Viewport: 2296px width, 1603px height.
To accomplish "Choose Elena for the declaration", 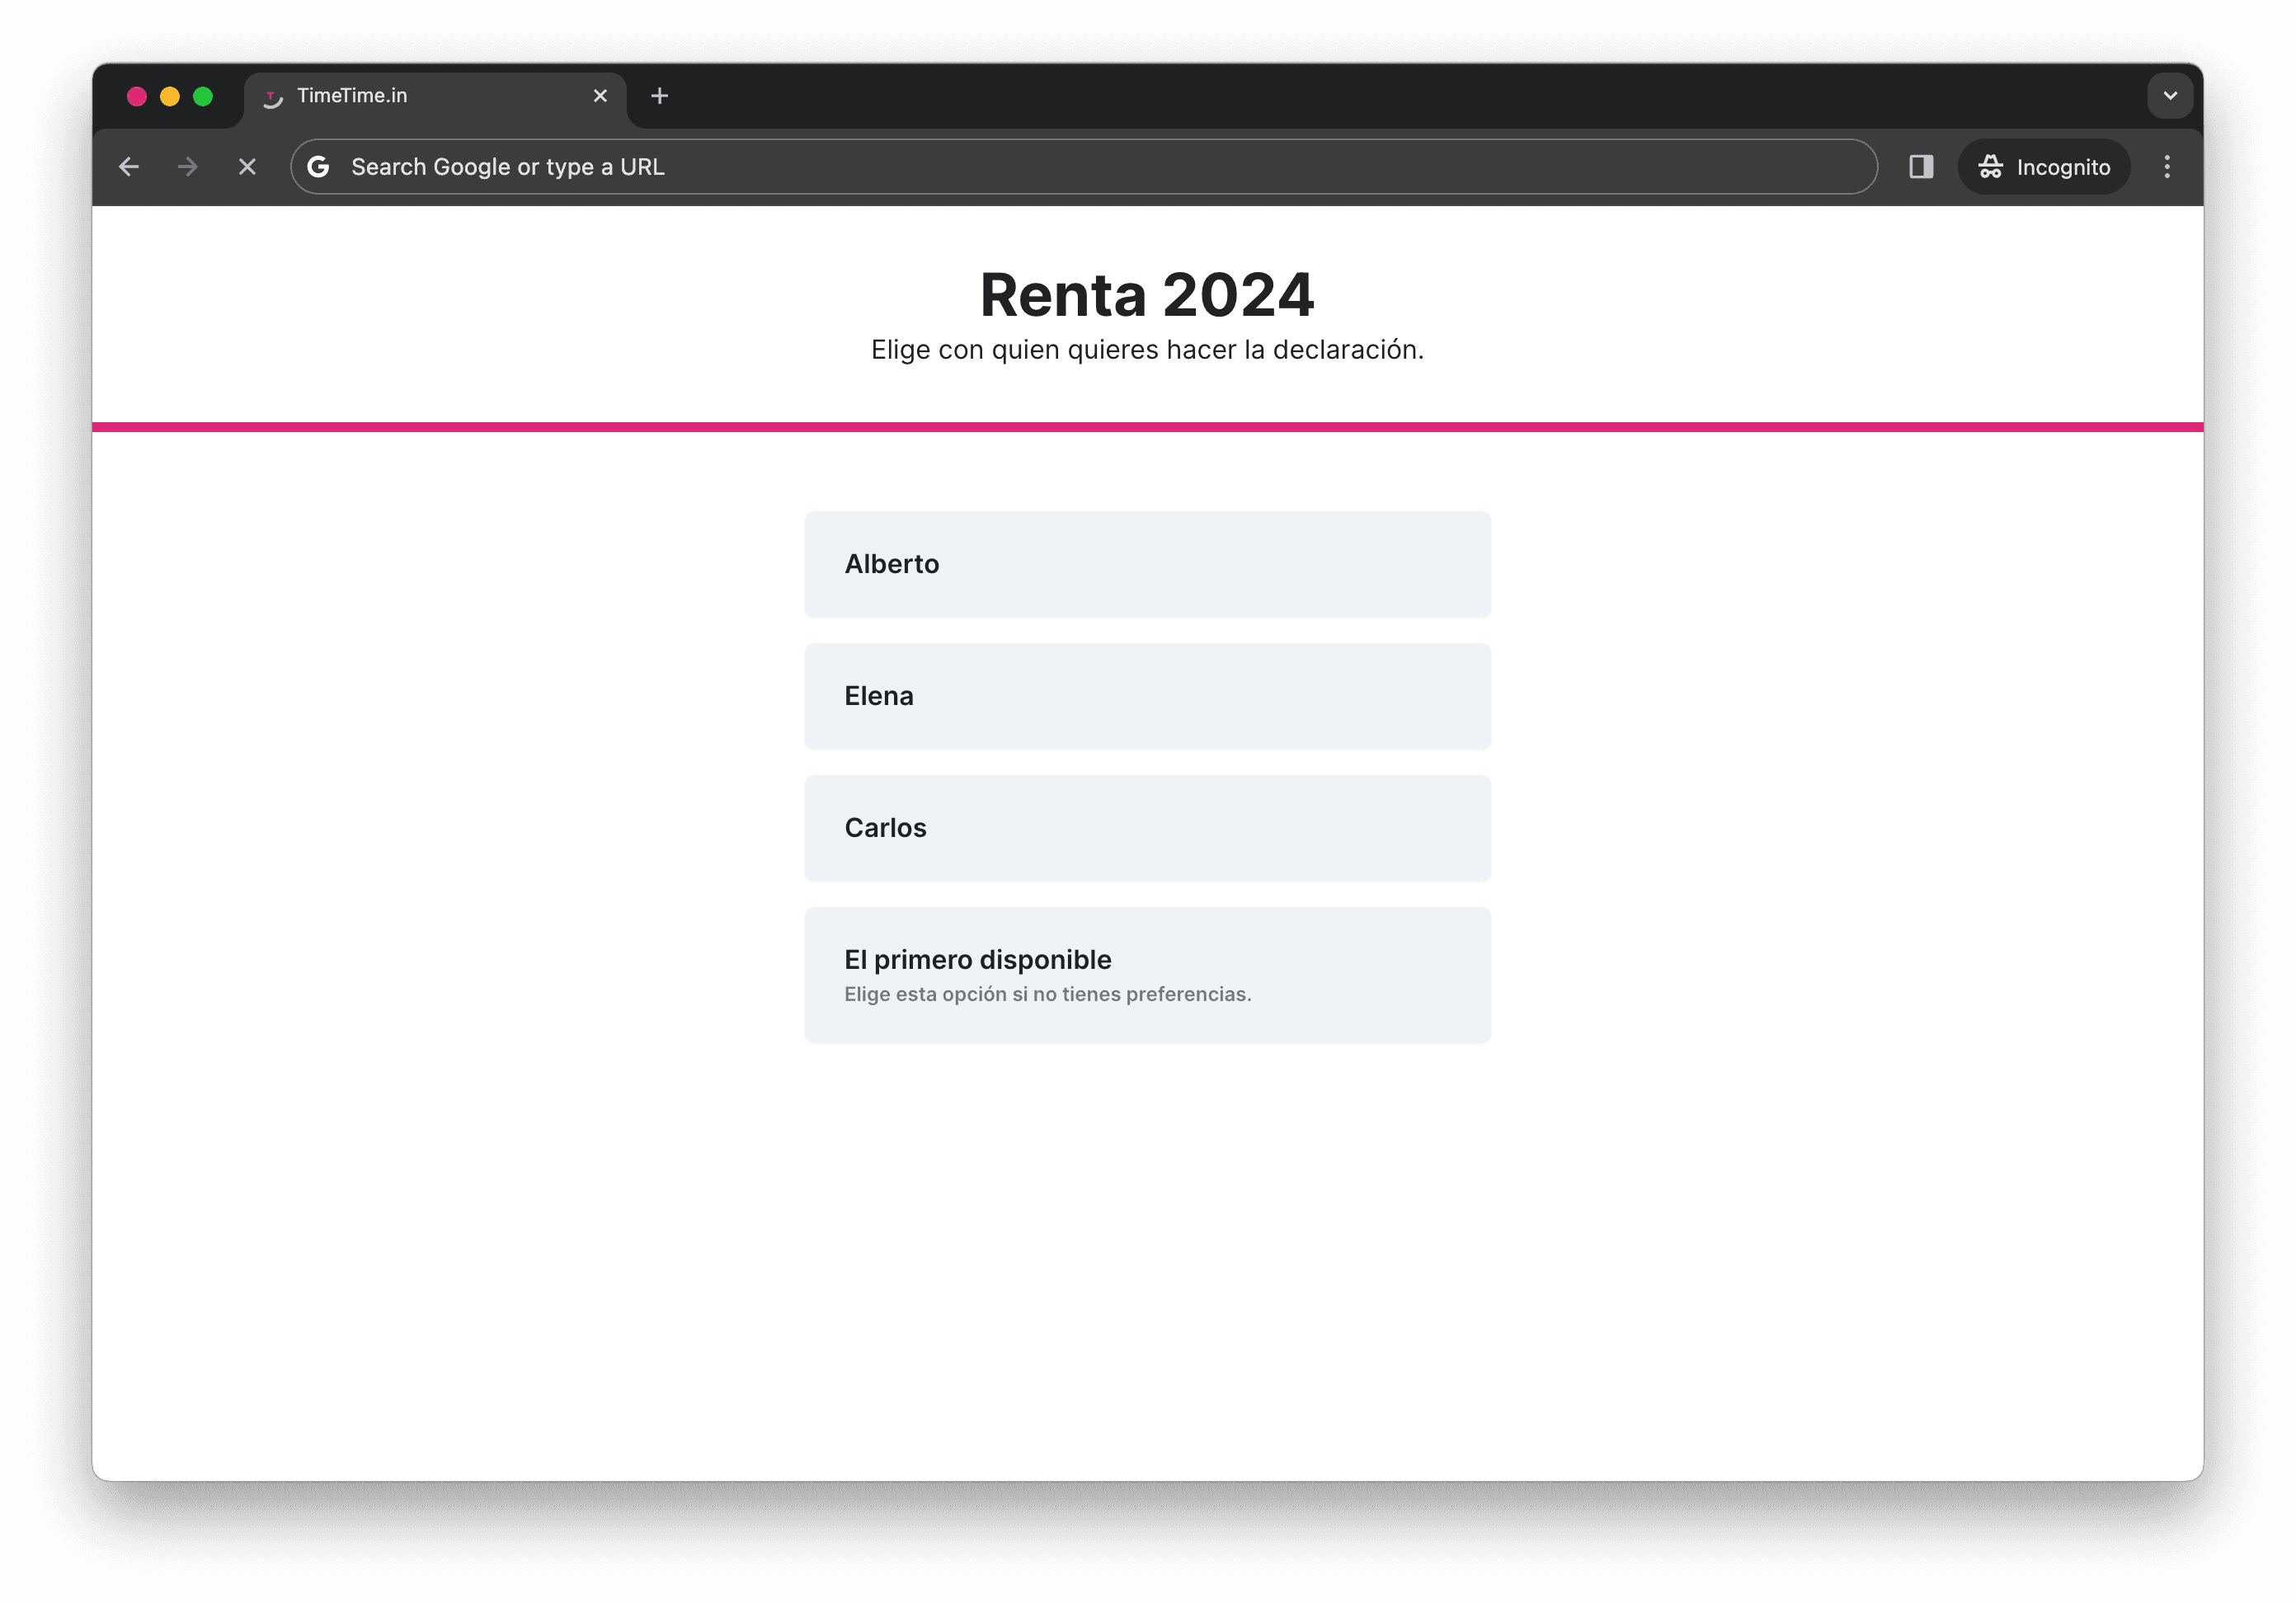I will [1147, 697].
